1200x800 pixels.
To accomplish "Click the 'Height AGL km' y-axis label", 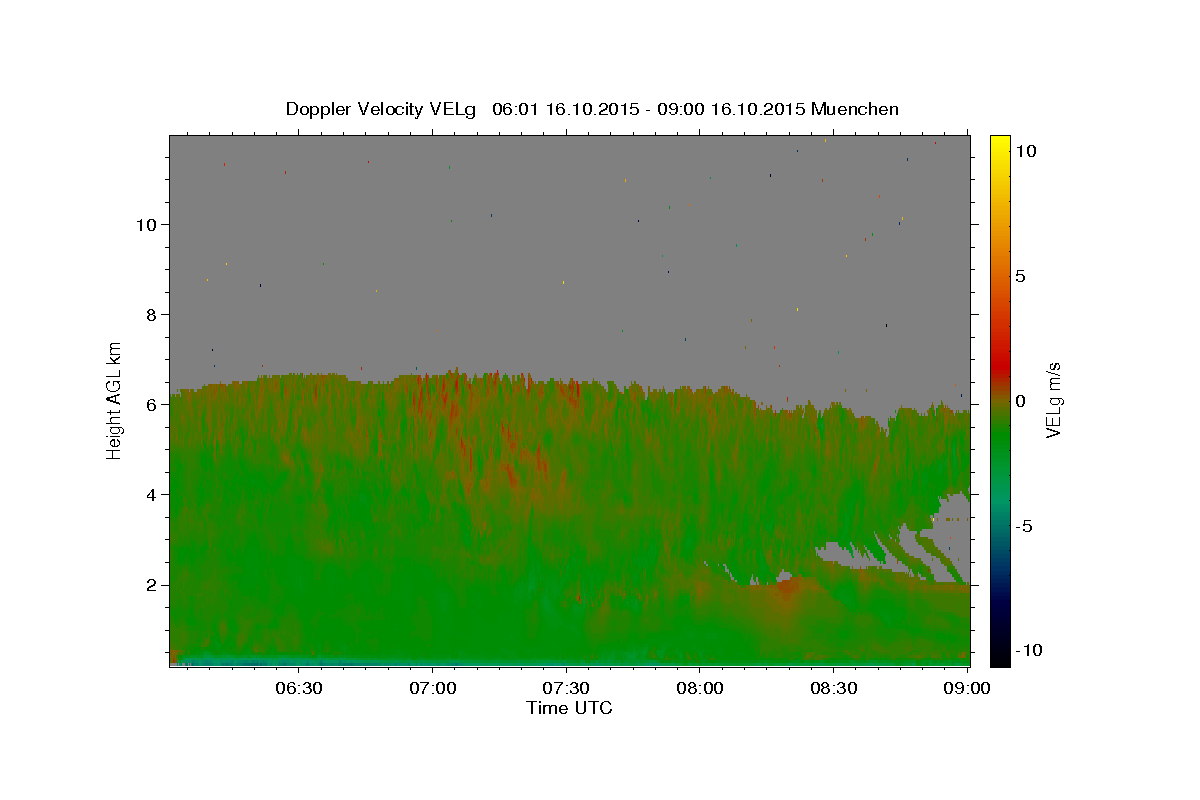I will (115, 399).
